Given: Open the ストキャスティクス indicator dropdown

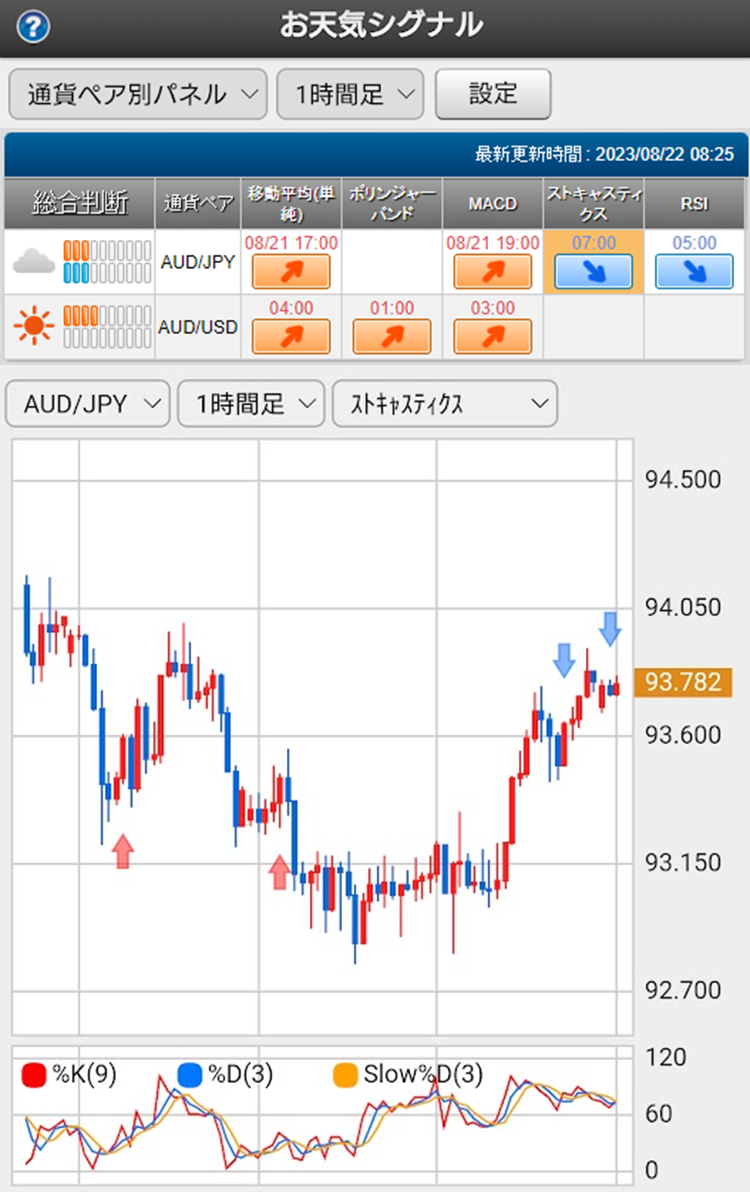Looking at the screenshot, I should [x=444, y=403].
